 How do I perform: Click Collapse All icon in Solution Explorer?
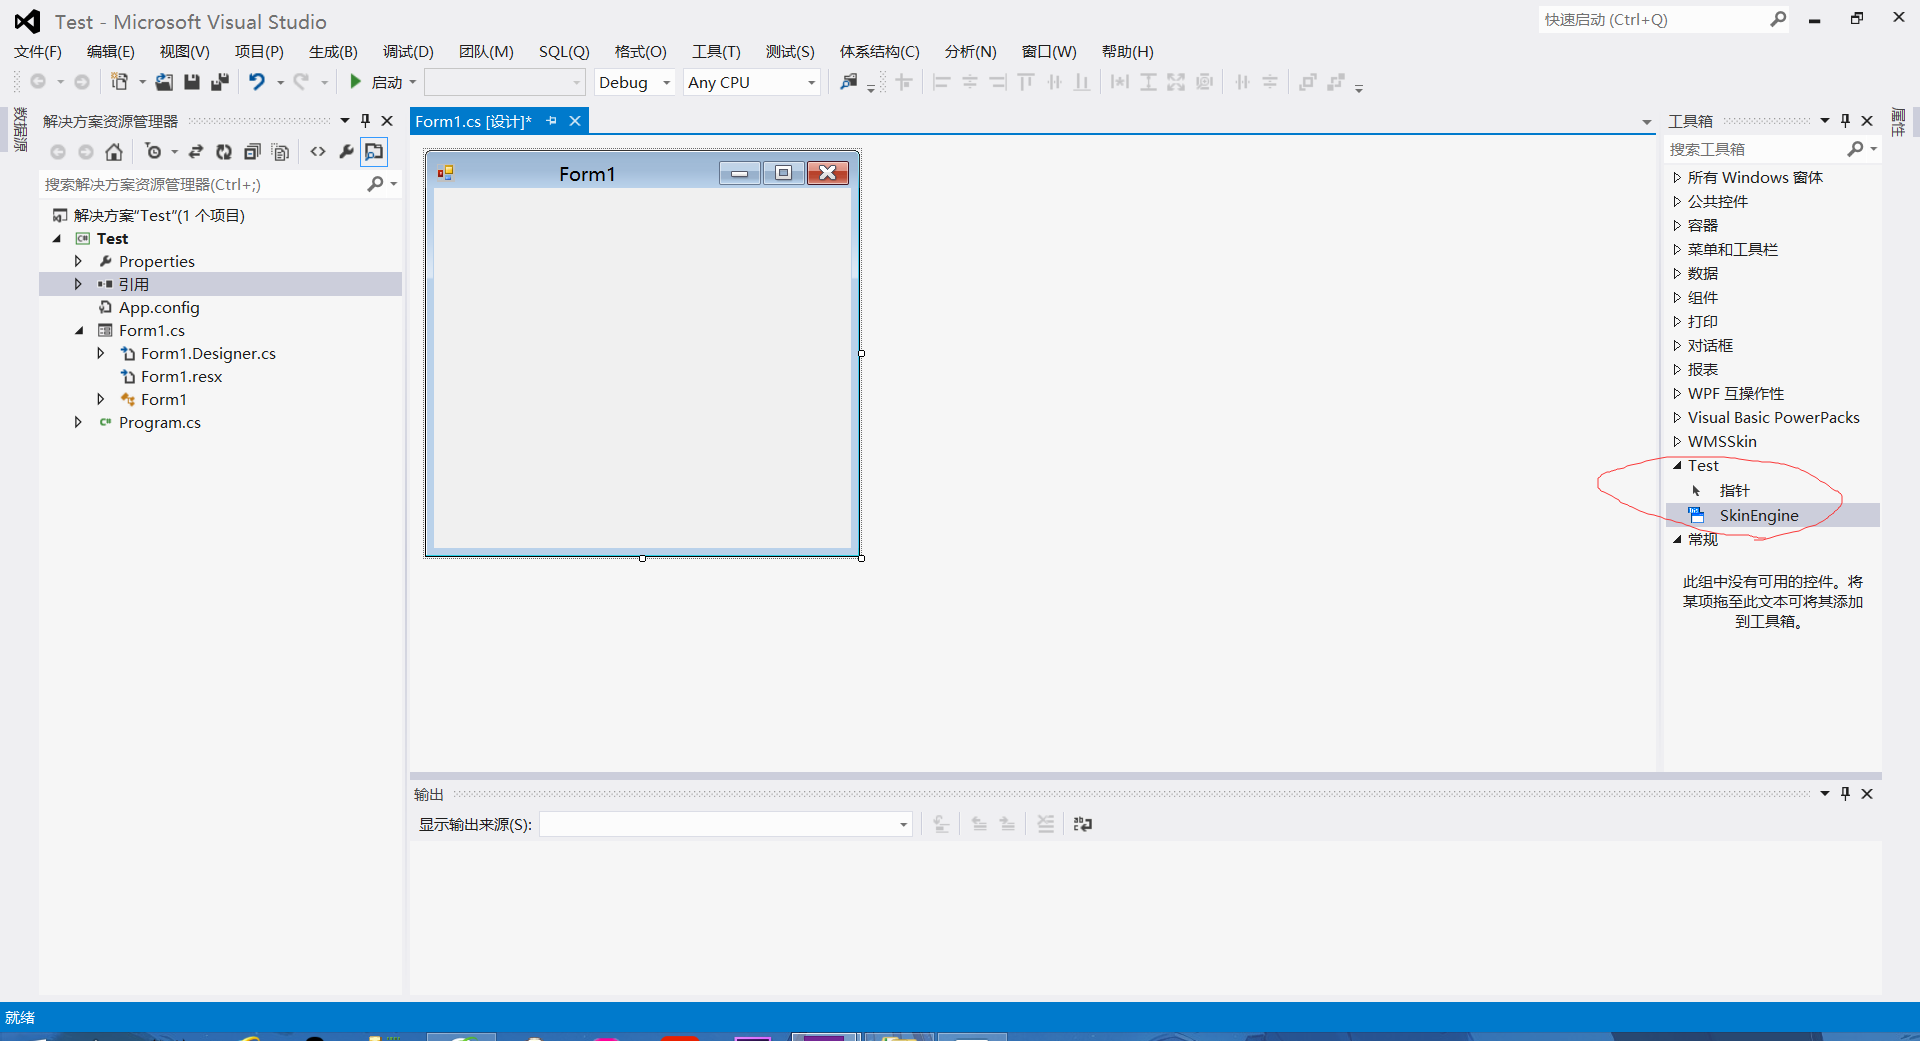click(252, 152)
